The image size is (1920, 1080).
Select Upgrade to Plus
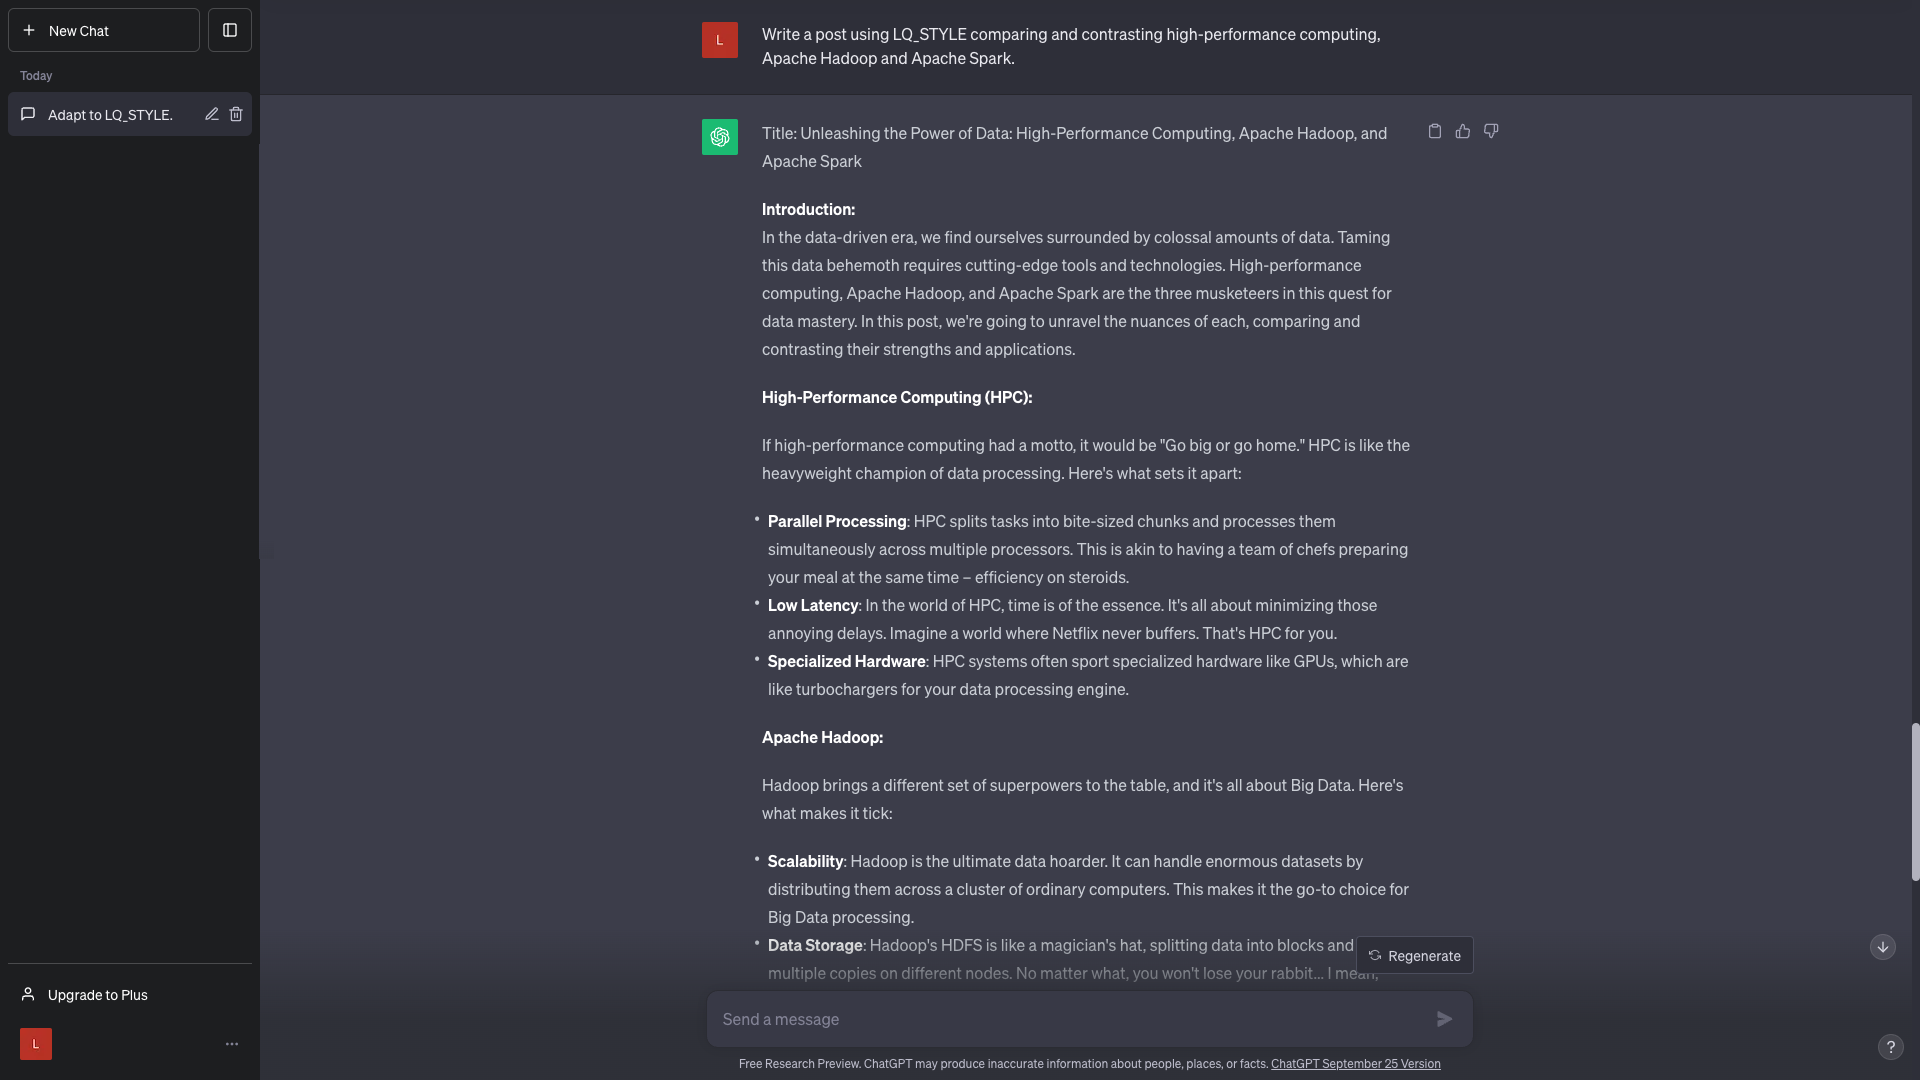98,994
